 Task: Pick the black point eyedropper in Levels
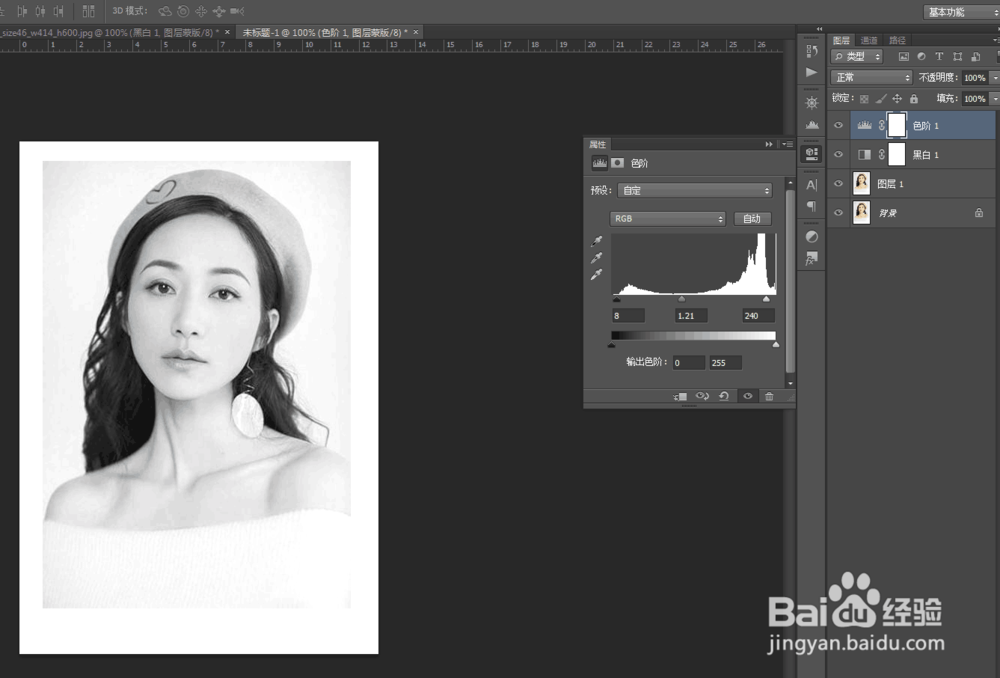[x=596, y=241]
